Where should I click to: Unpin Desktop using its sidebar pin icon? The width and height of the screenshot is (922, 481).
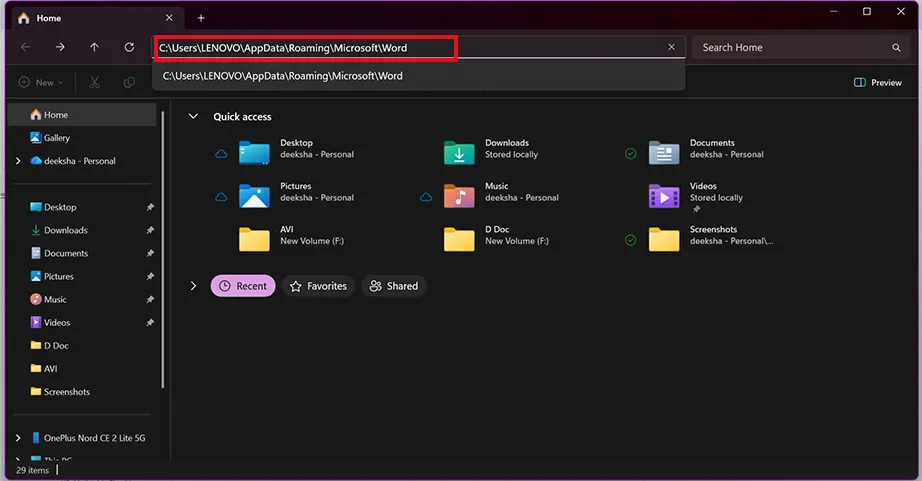click(150, 207)
